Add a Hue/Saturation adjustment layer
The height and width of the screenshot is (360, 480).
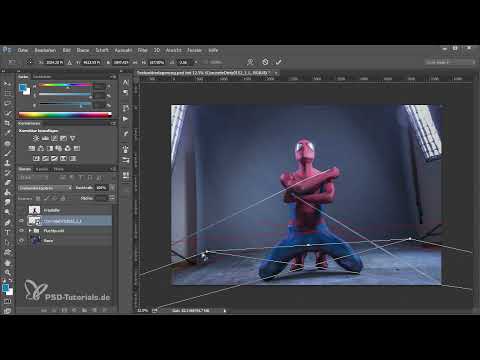pyautogui.click(x=32, y=148)
